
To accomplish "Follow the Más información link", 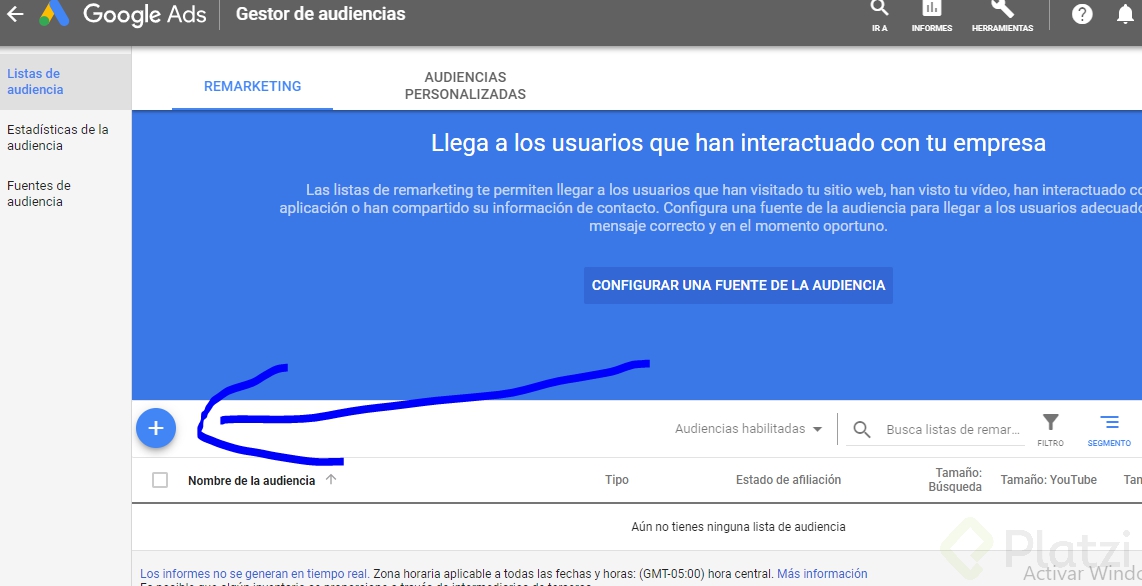I will [822, 574].
